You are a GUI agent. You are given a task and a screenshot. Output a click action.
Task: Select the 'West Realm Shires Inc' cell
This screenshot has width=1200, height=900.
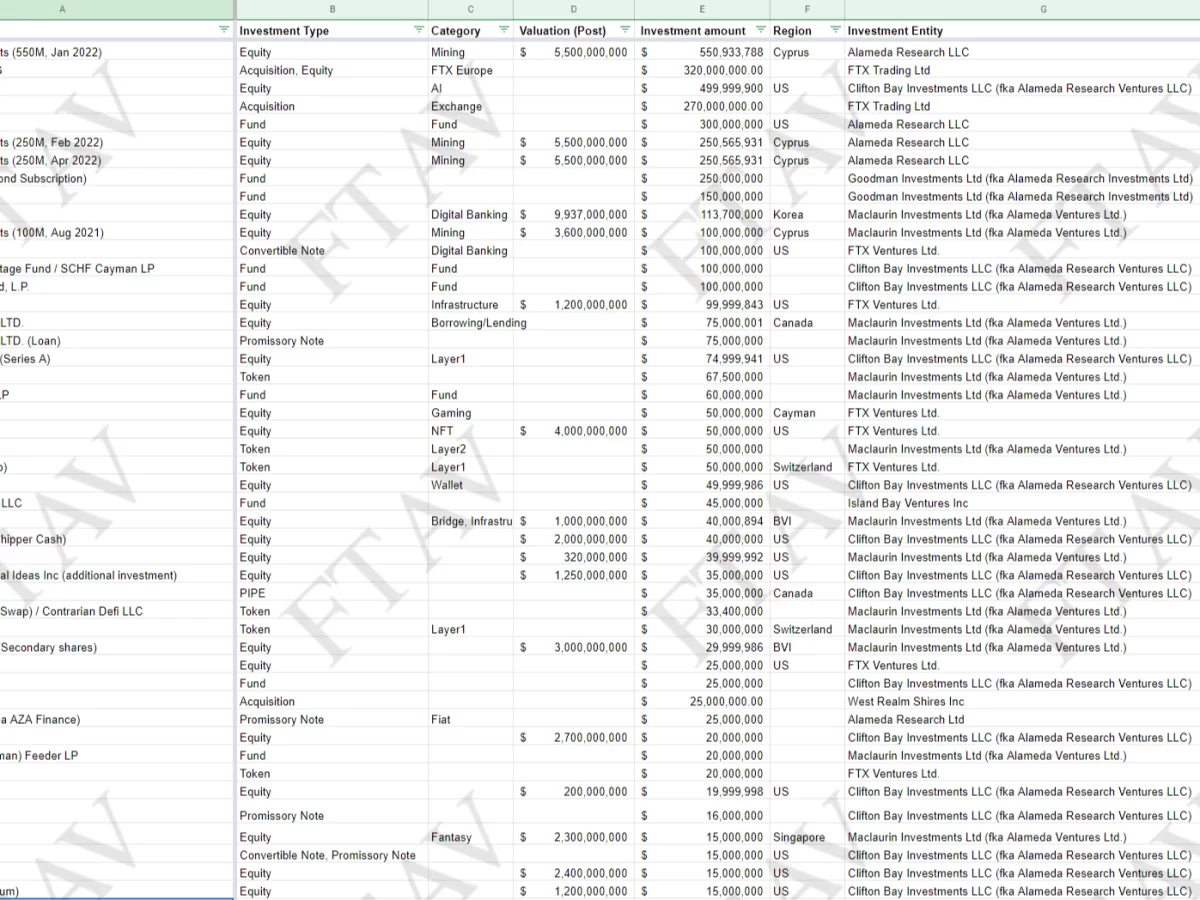906,701
